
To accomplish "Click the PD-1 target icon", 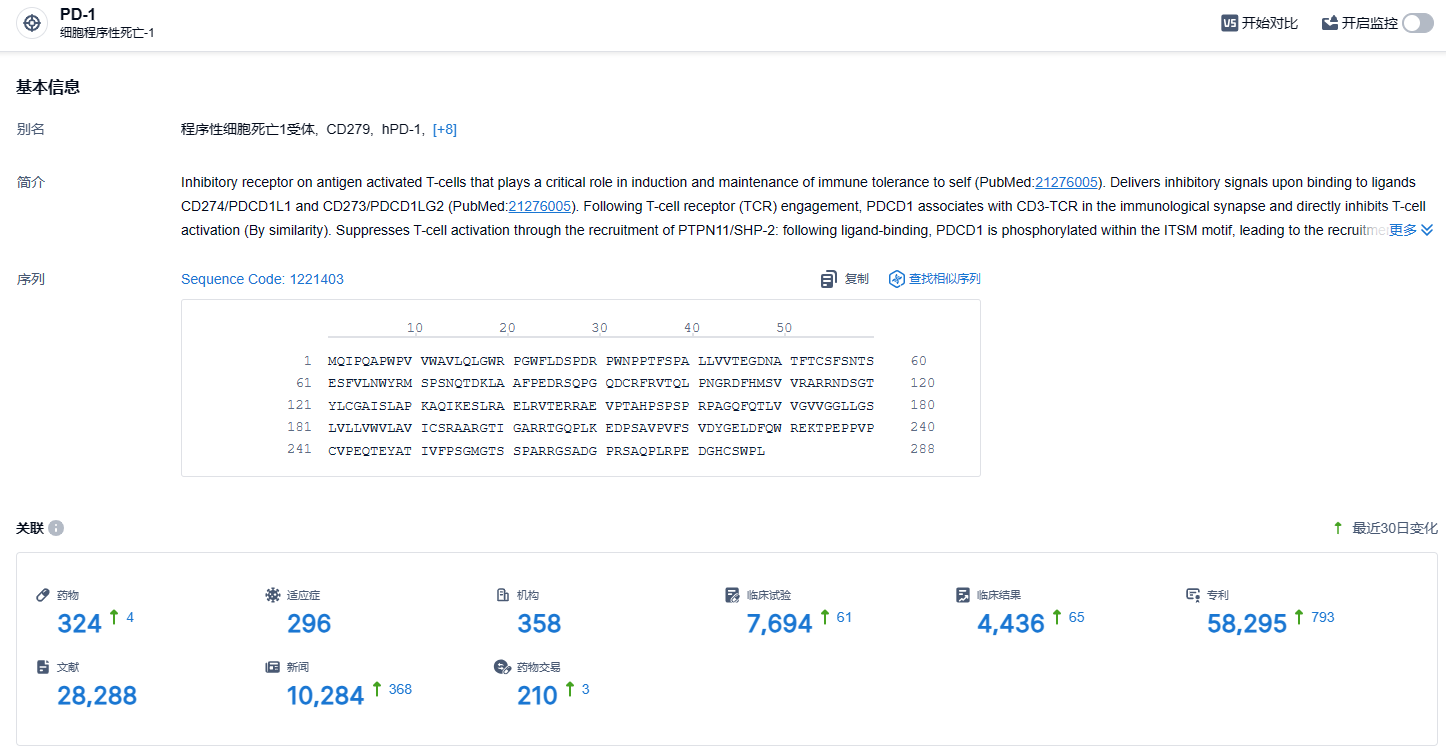I will coord(32,23).
